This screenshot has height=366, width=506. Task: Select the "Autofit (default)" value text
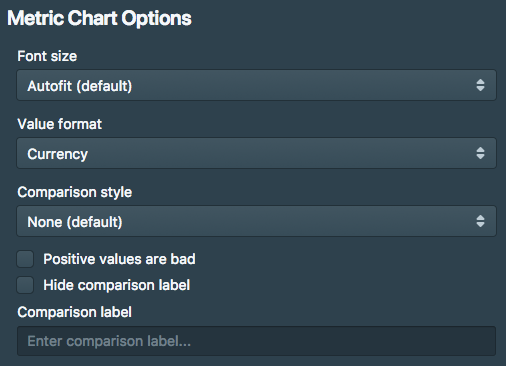(x=80, y=86)
